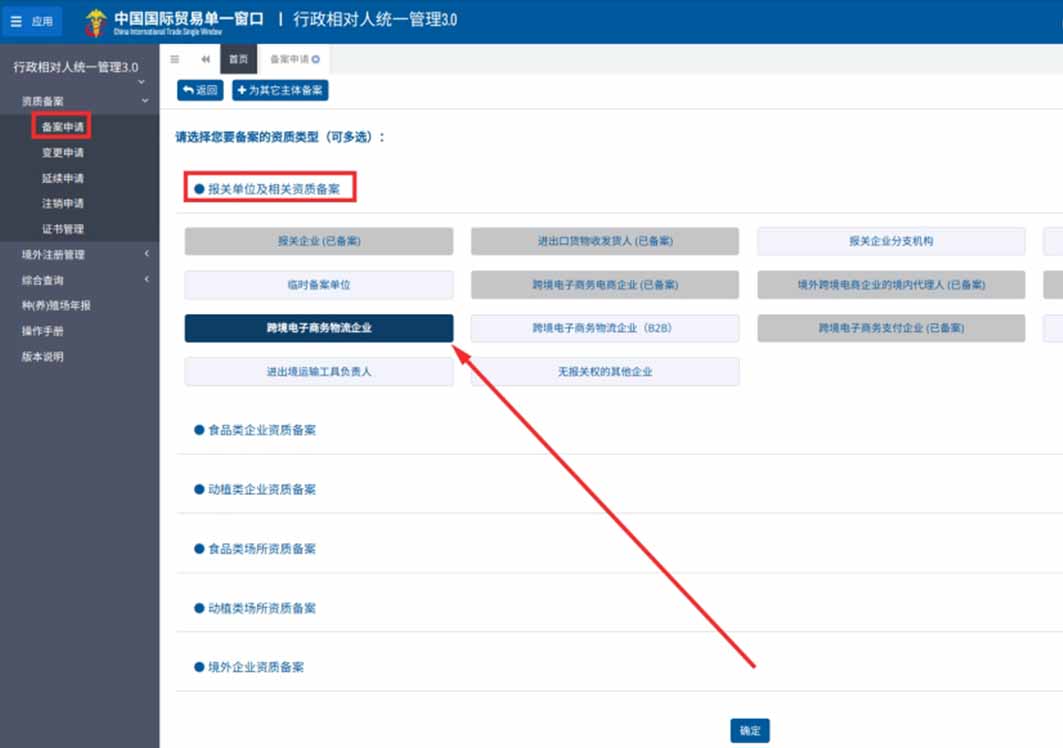Click the 行政相对人统一管理3.0 header title

point(375,20)
